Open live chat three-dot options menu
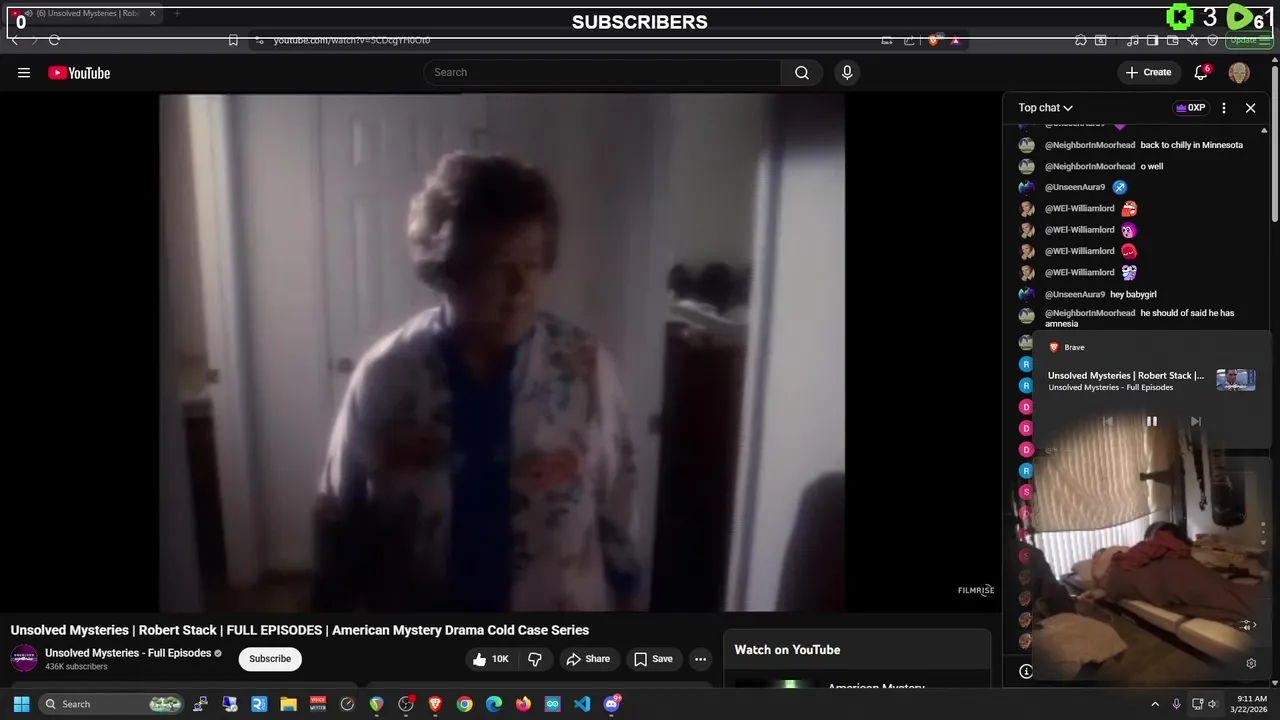The height and width of the screenshot is (720, 1280). click(x=1224, y=108)
